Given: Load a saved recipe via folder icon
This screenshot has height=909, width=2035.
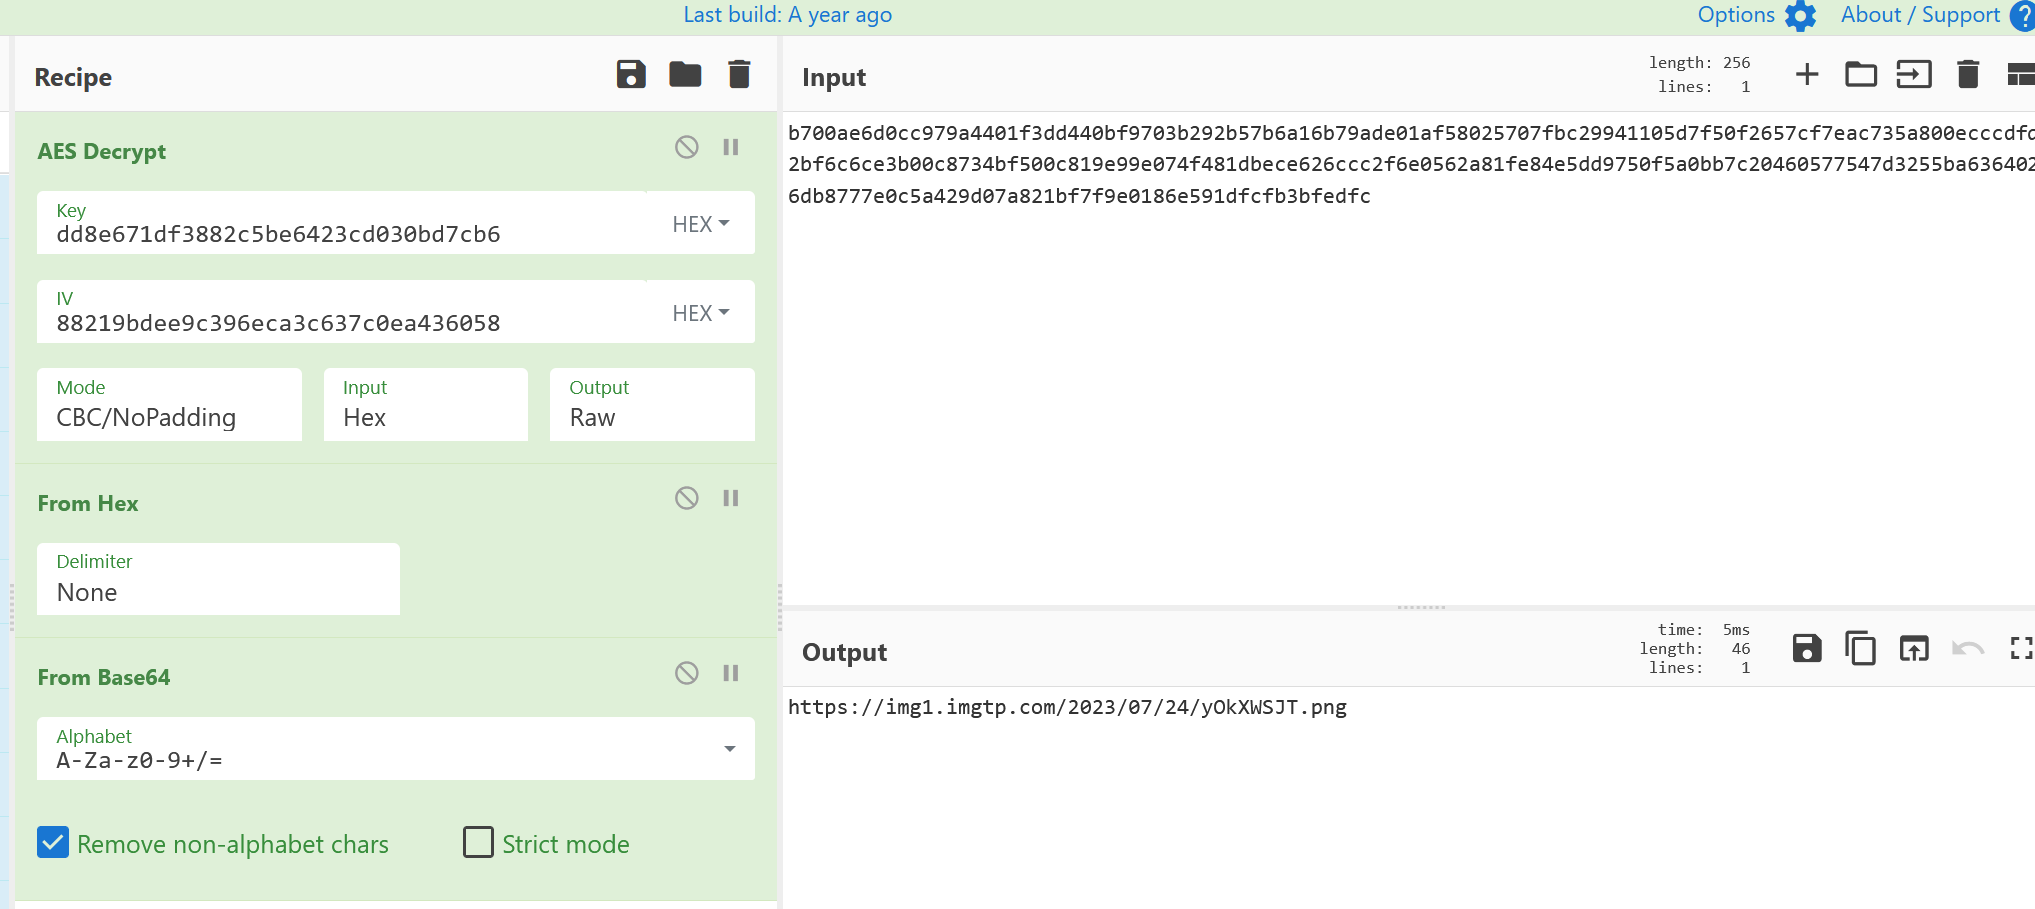Looking at the screenshot, I should pyautogui.click(x=685, y=75).
